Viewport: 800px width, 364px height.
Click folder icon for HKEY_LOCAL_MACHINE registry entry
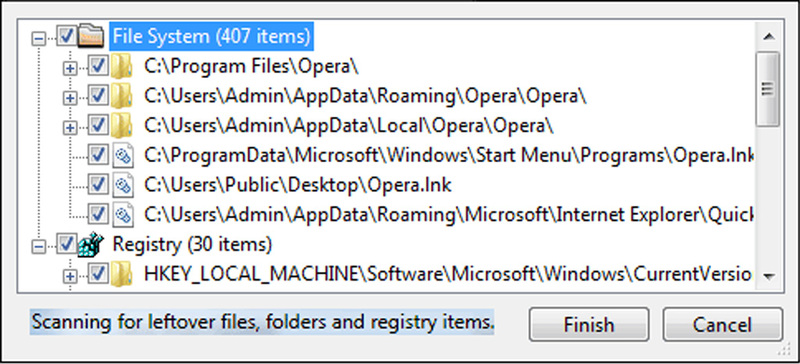122,275
